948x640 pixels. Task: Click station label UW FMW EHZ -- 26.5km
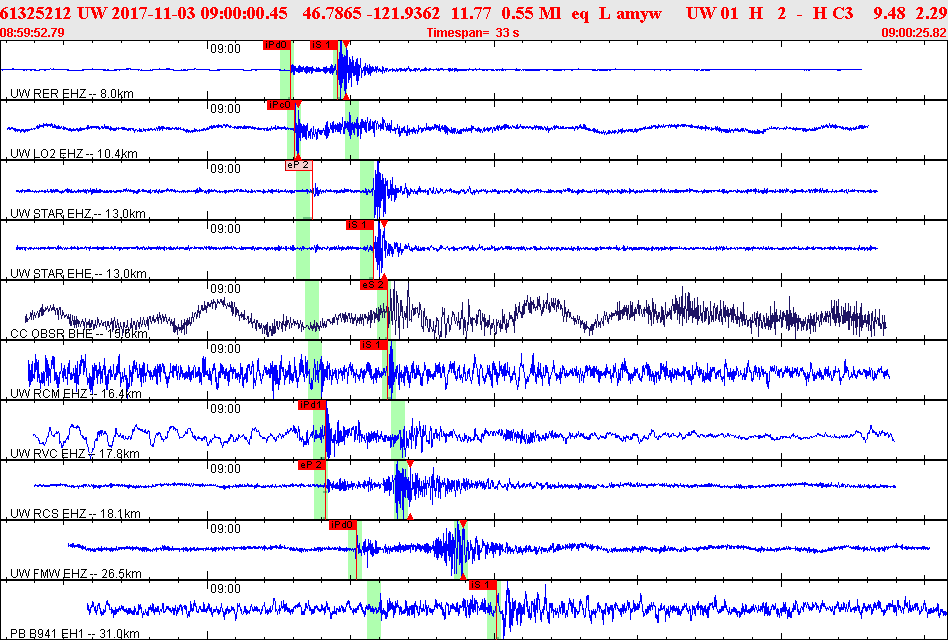coord(76,574)
